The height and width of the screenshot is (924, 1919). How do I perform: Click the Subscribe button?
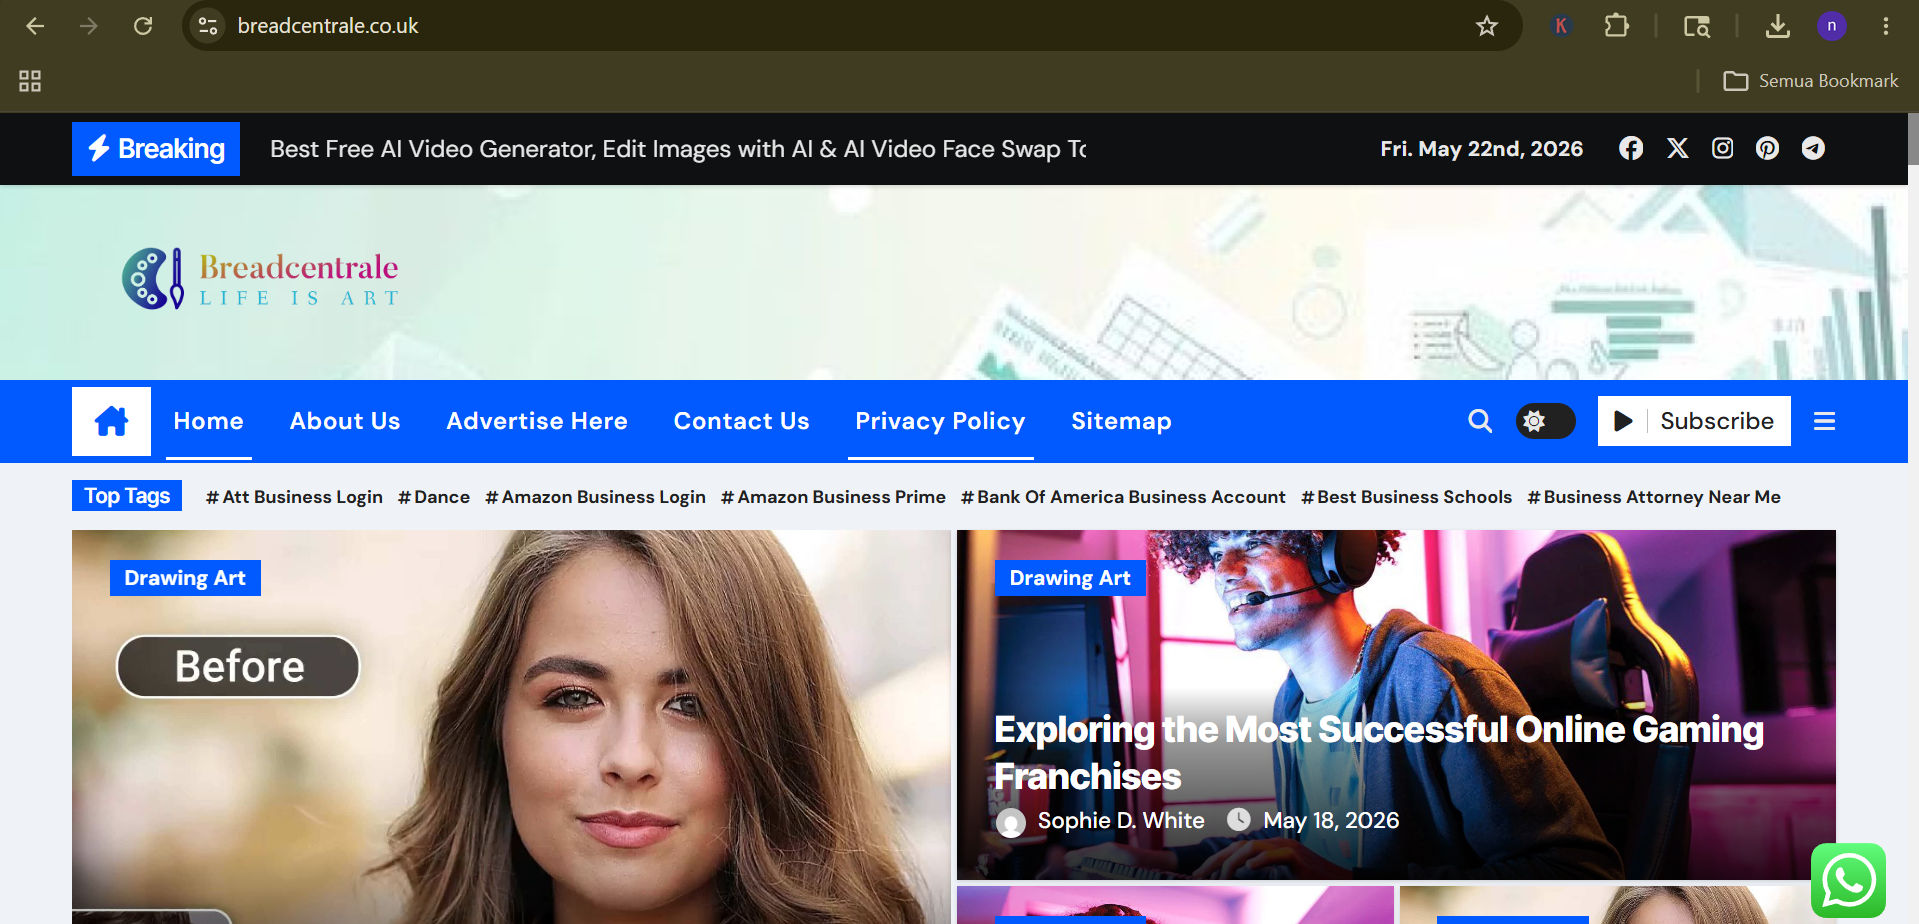(1694, 421)
